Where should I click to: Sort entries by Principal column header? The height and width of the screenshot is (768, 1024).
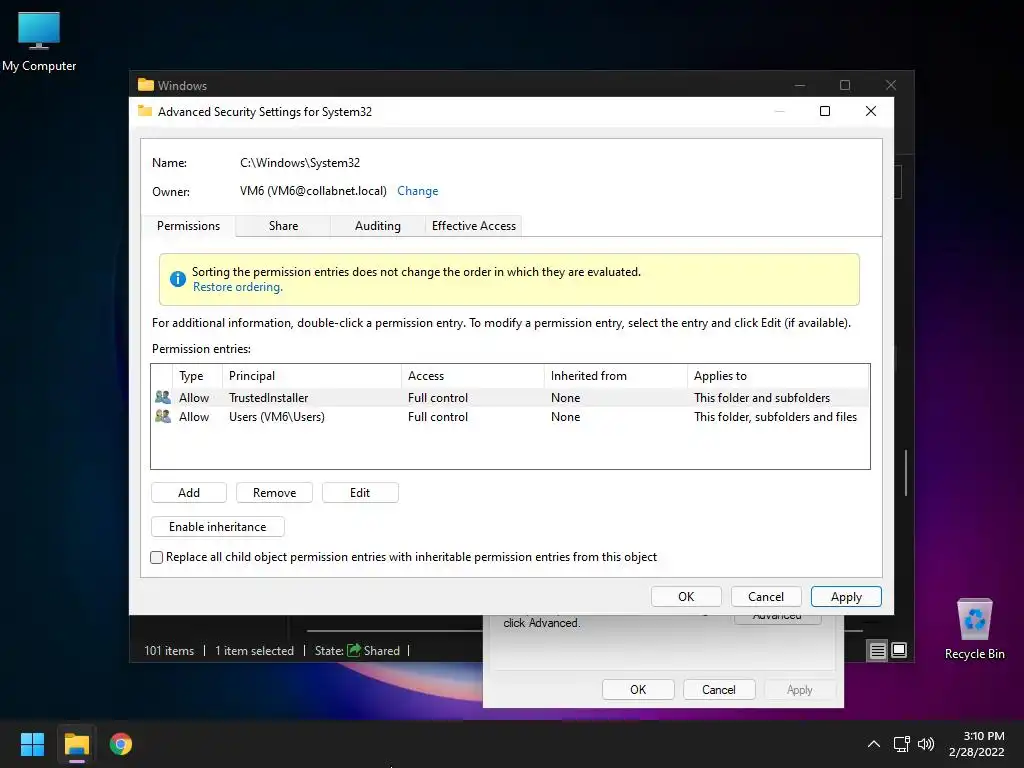(312, 376)
